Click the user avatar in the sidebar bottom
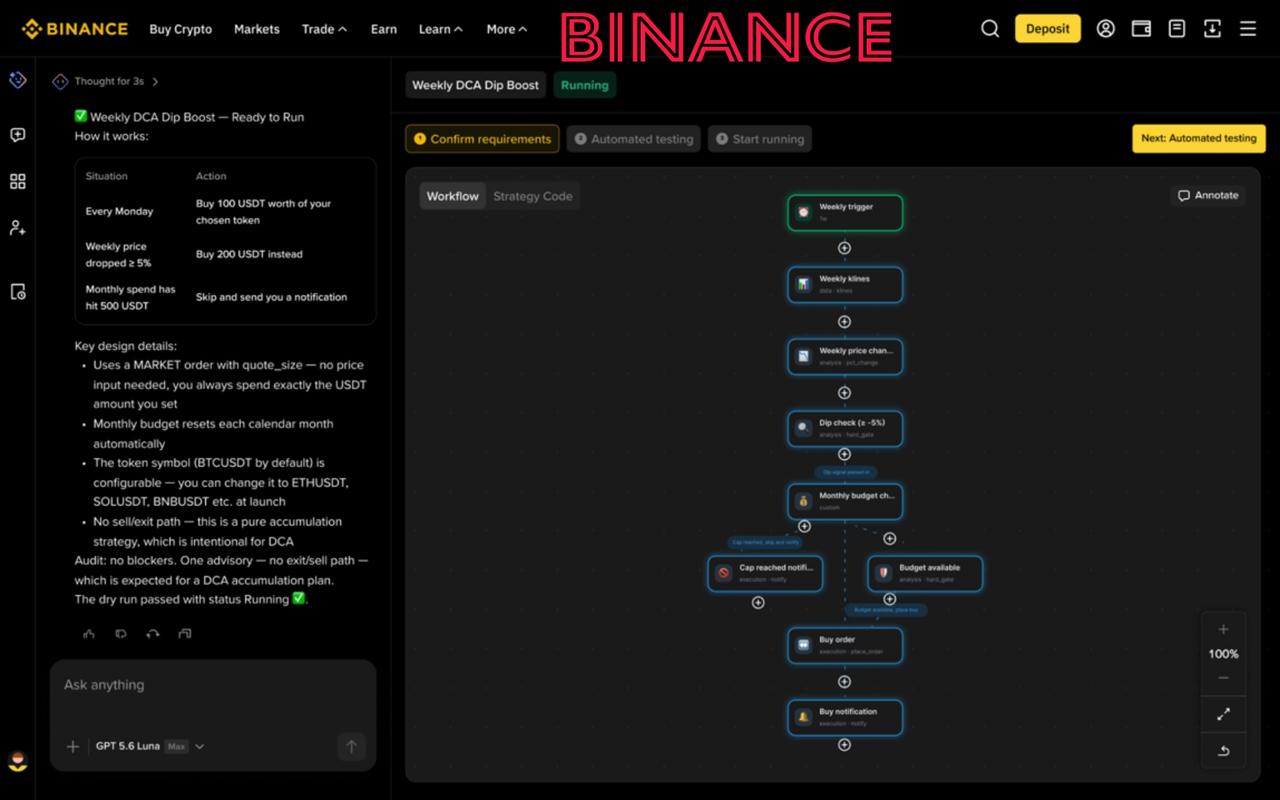1280x800 pixels. pos(17,761)
